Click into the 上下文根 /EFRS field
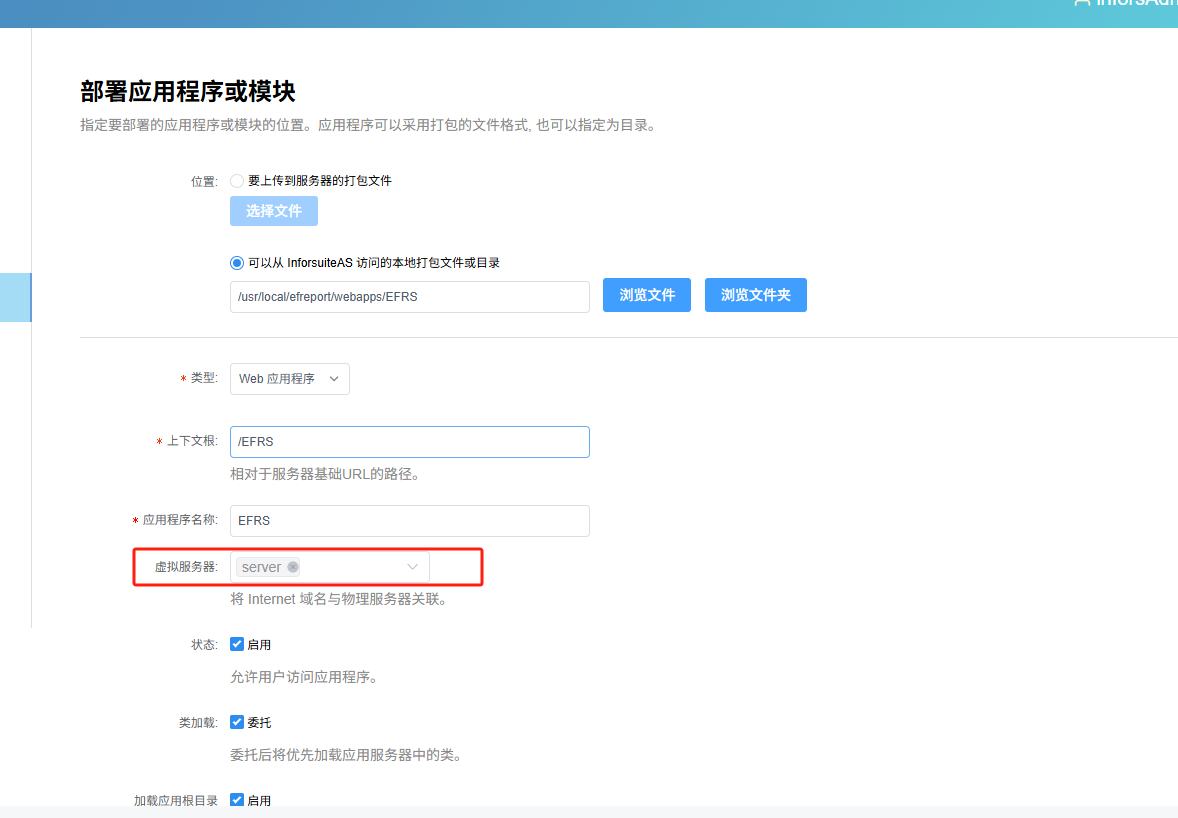 409,442
